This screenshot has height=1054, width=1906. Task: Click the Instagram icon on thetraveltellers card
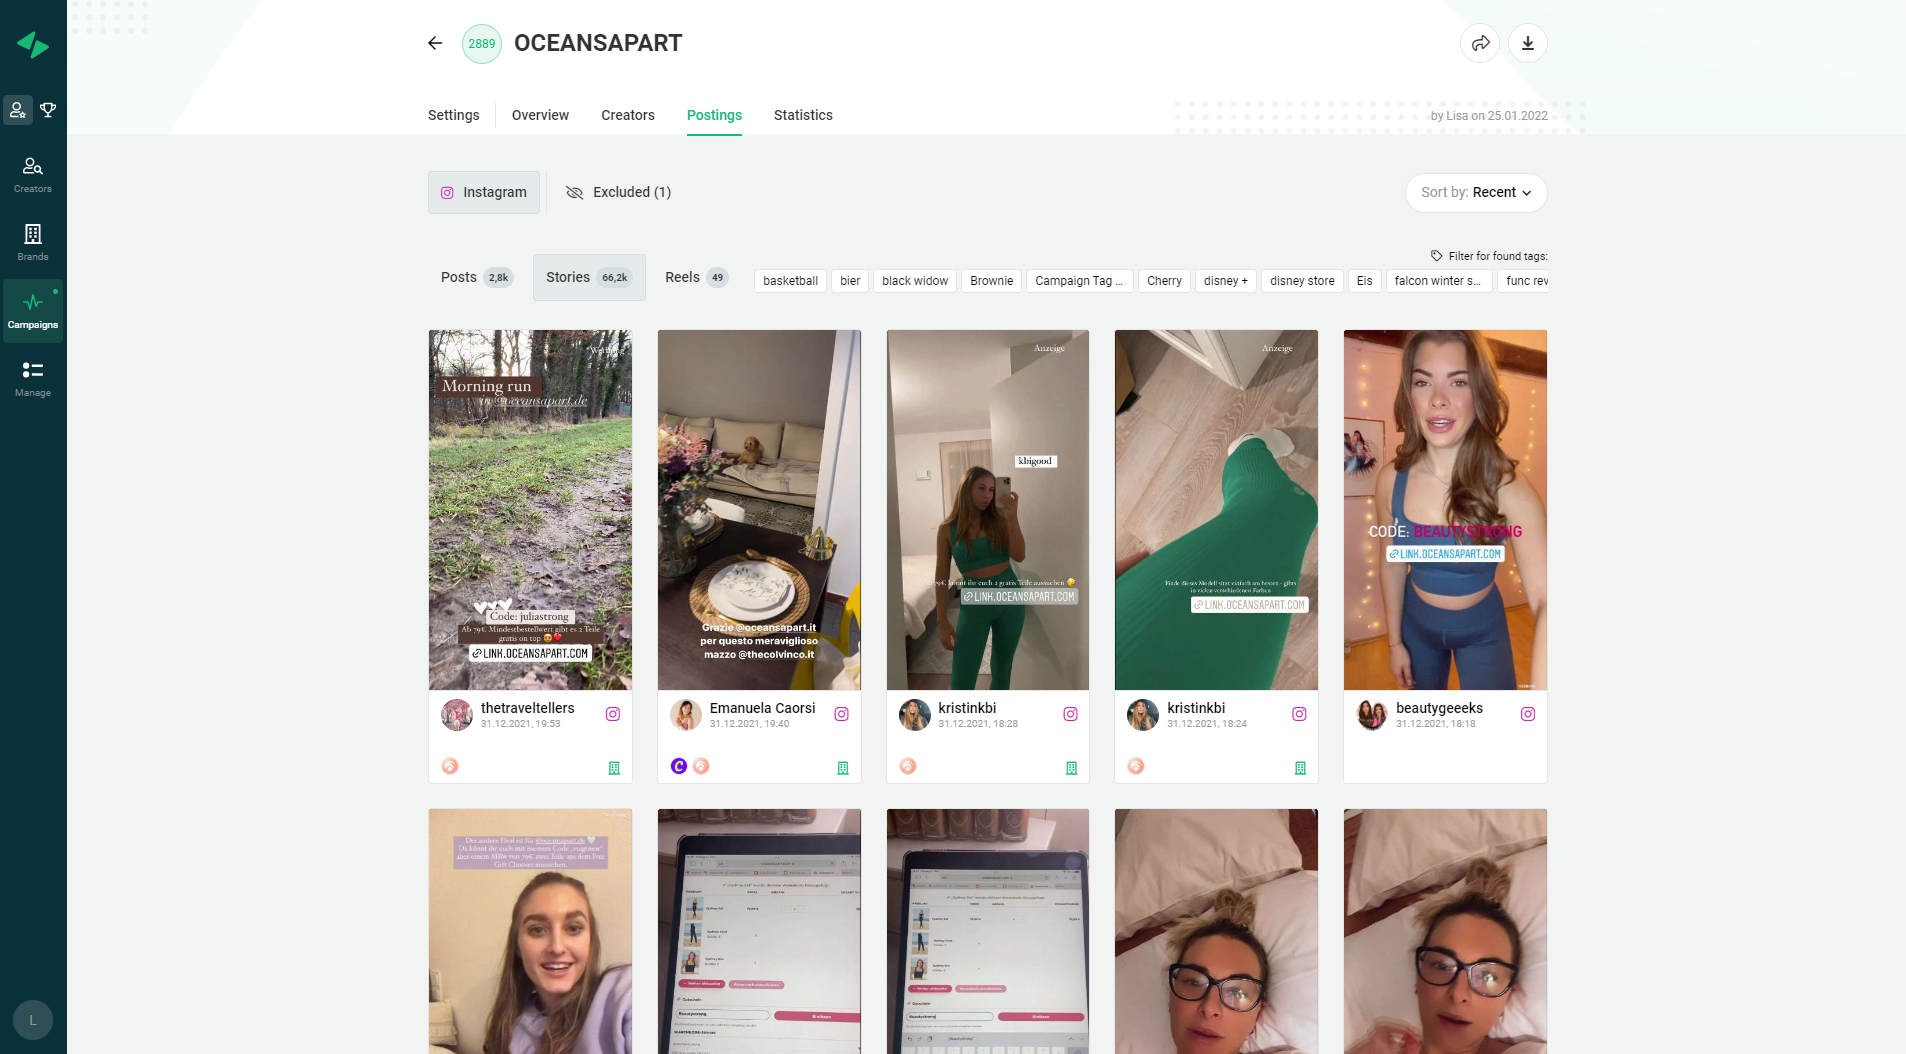coord(613,714)
